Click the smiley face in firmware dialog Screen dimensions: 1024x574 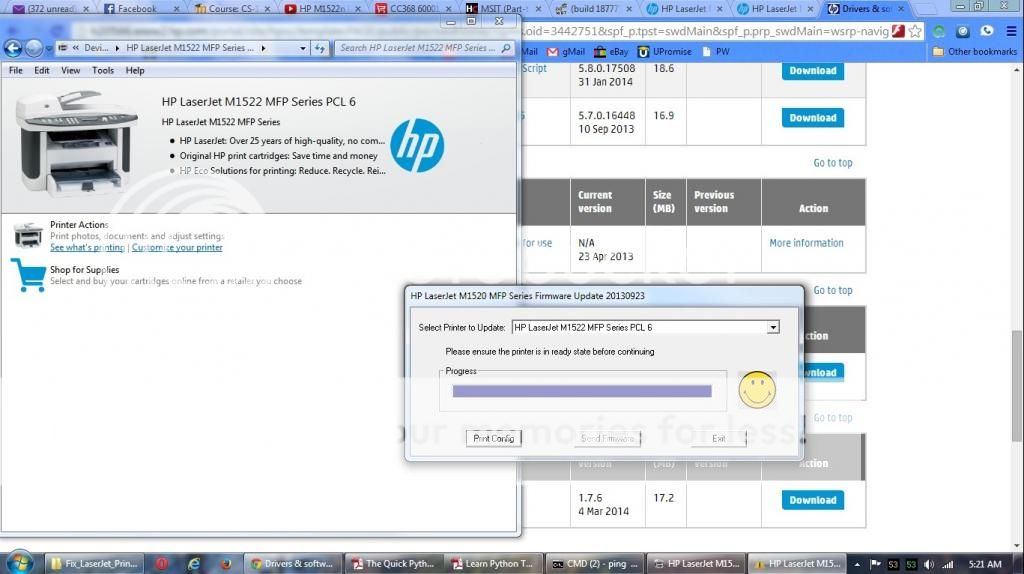(757, 390)
